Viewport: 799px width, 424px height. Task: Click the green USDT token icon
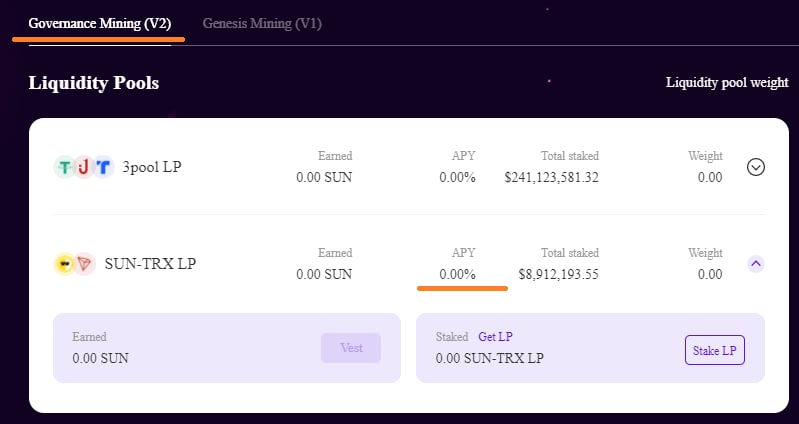tap(65, 167)
